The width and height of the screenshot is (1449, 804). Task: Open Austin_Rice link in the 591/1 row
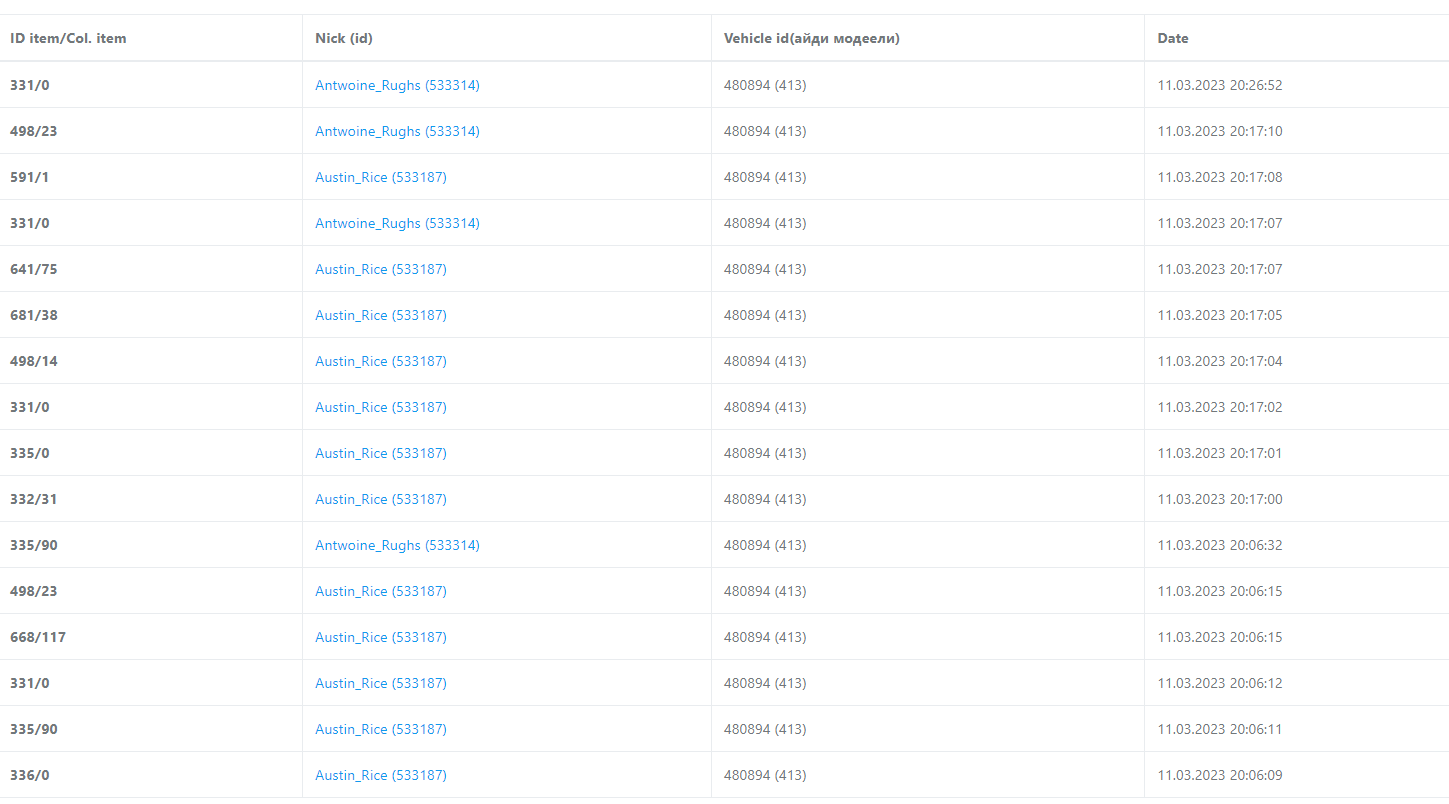pos(380,178)
